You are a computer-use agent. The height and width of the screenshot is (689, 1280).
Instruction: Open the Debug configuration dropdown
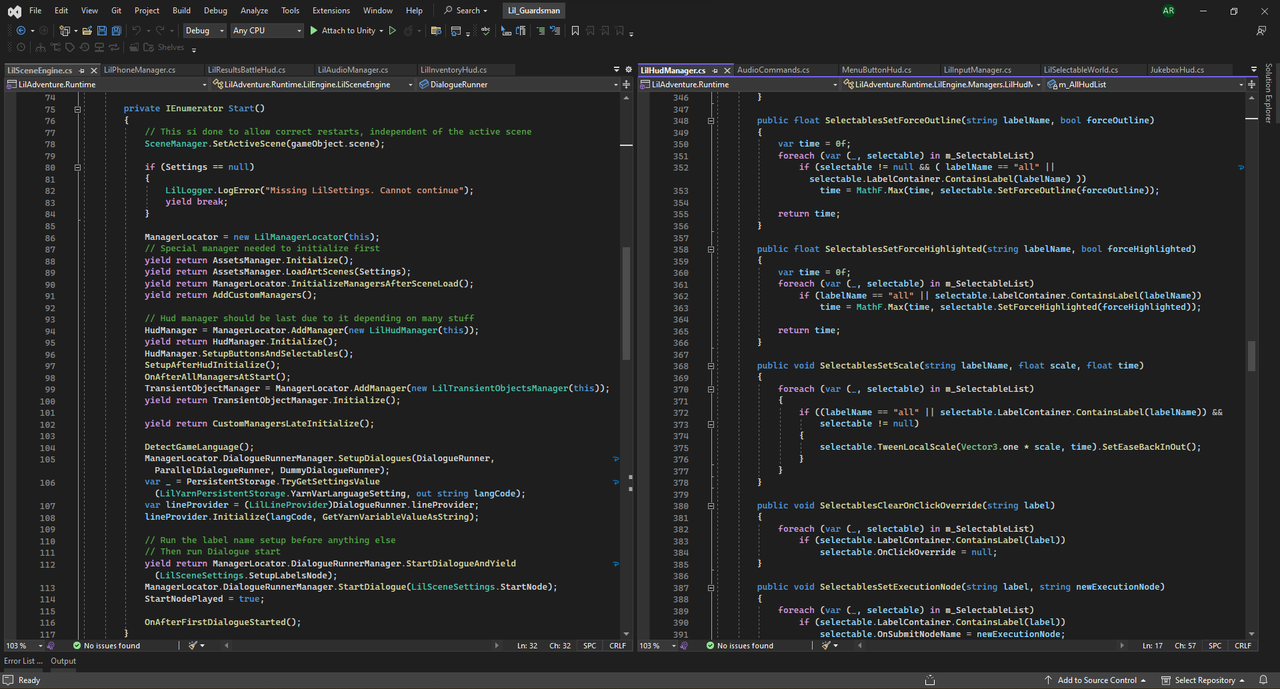(203, 31)
